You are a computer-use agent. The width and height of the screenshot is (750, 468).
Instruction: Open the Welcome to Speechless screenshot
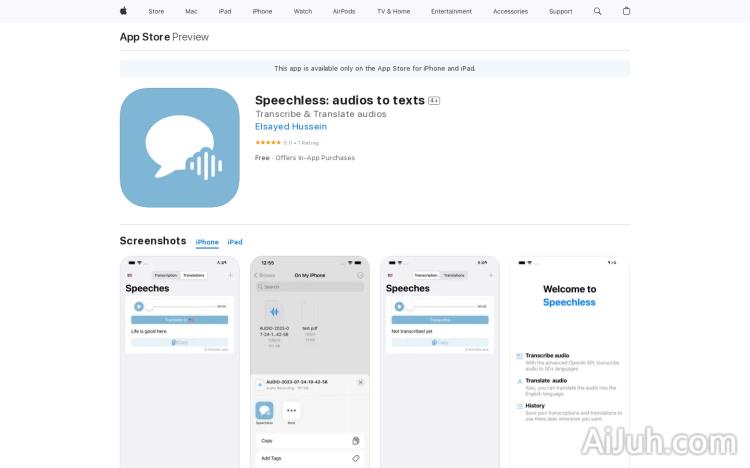[x=569, y=362]
